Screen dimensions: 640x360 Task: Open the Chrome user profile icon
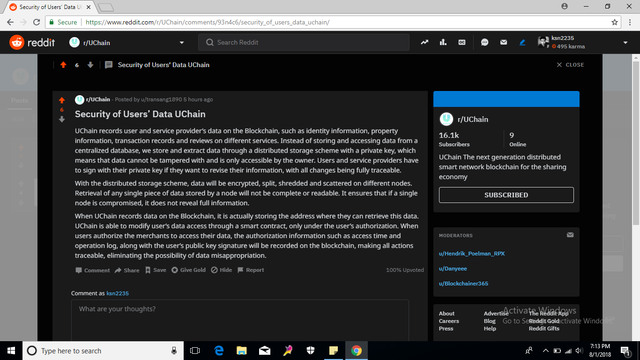[x=564, y=6]
